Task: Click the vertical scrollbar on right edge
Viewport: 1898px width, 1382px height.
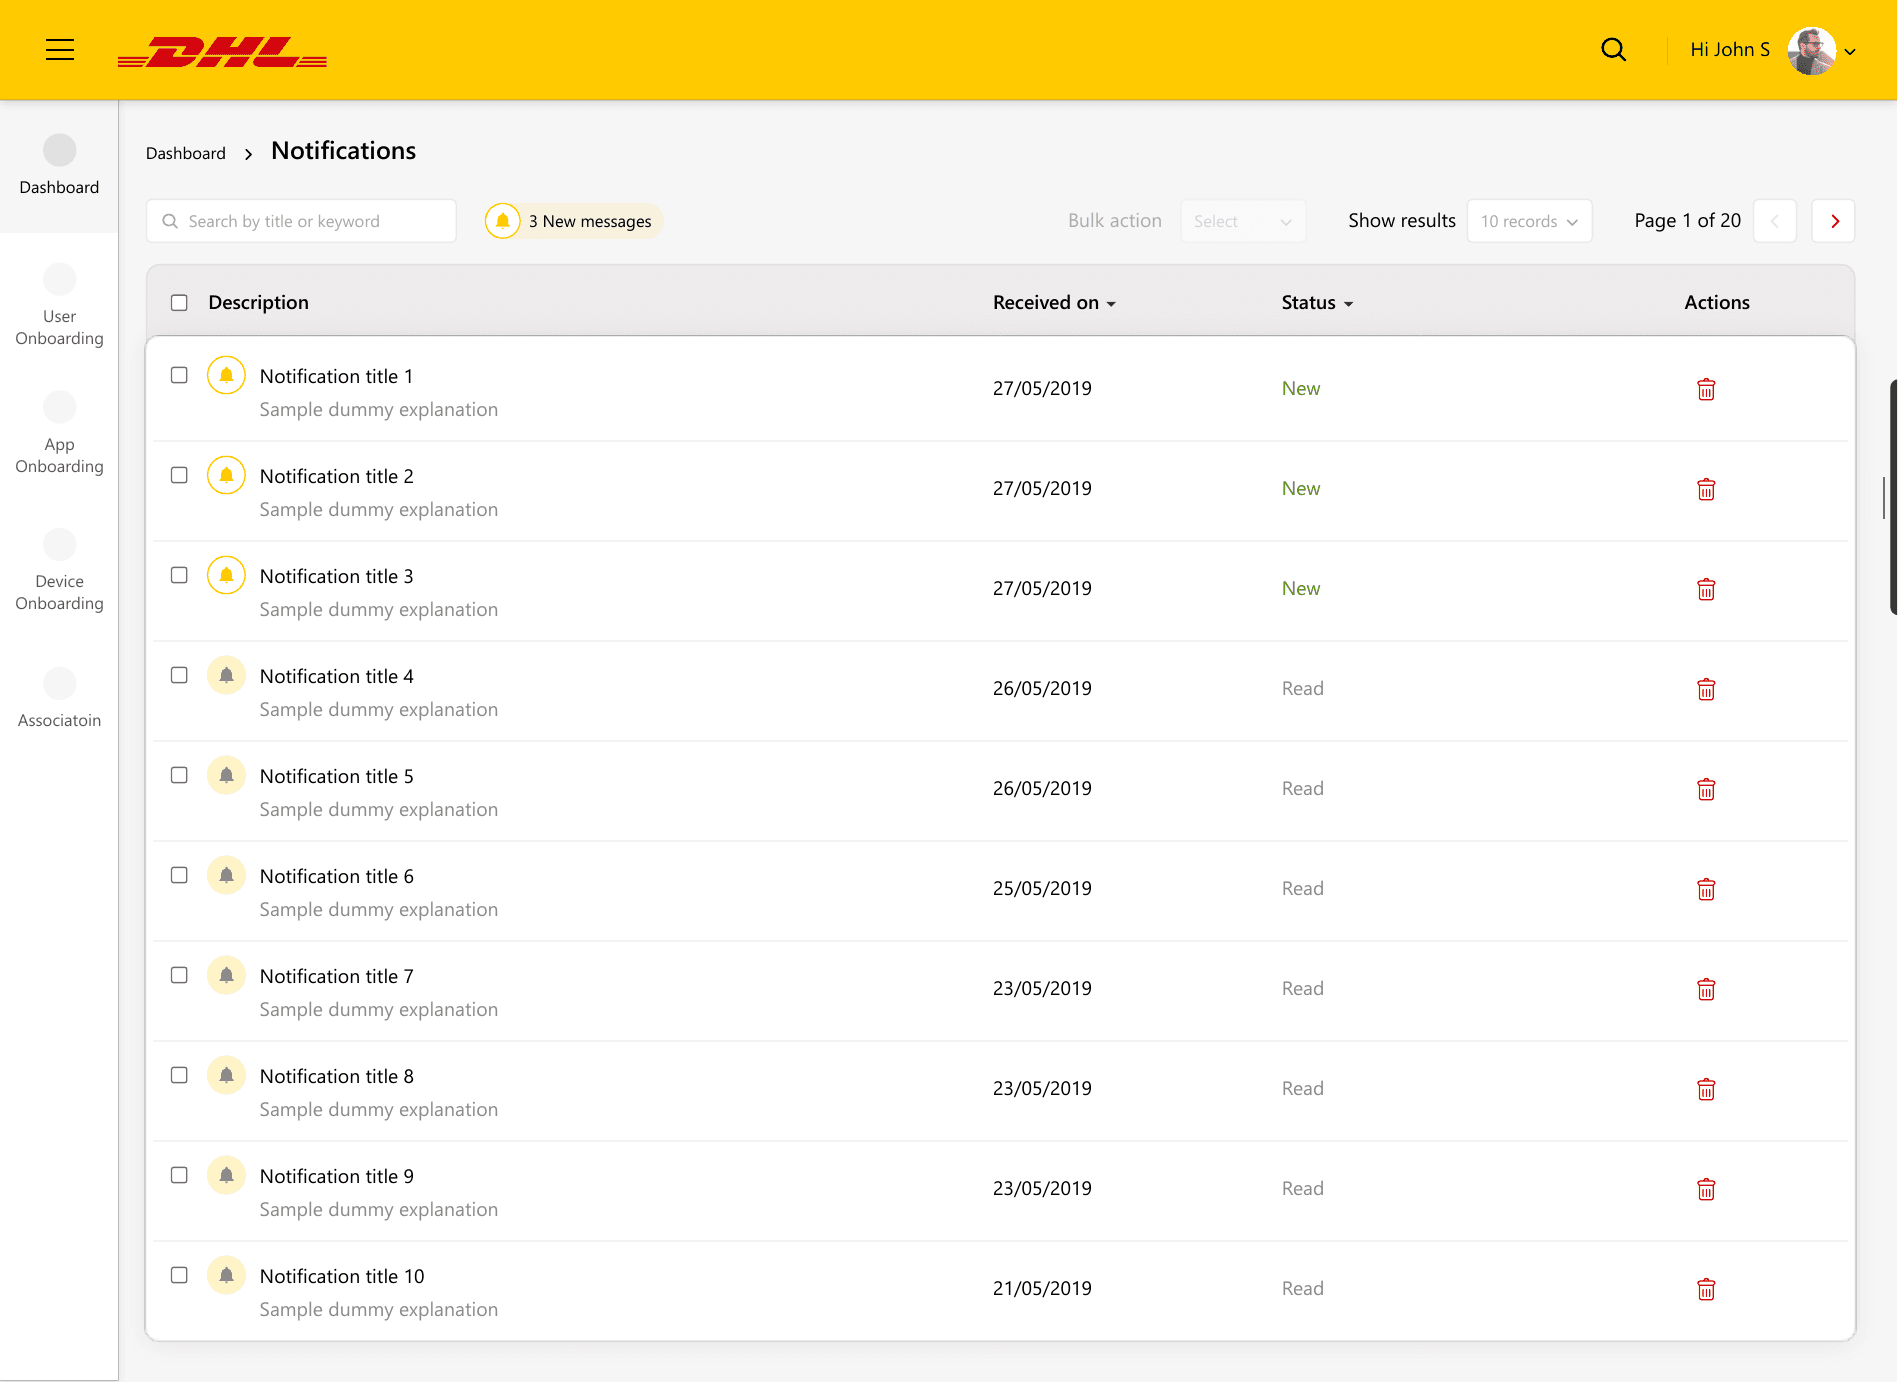Action: coord(1893,497)
